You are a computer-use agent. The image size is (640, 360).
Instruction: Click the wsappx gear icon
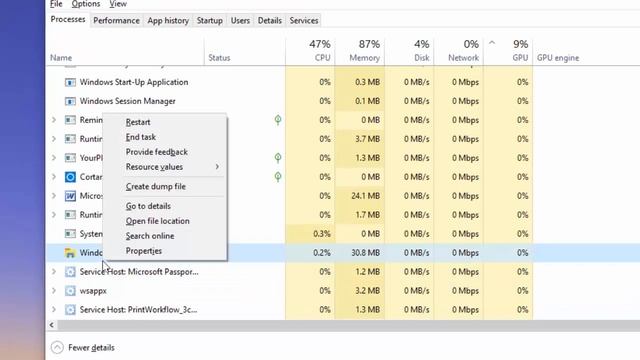(x=70, y=291)
